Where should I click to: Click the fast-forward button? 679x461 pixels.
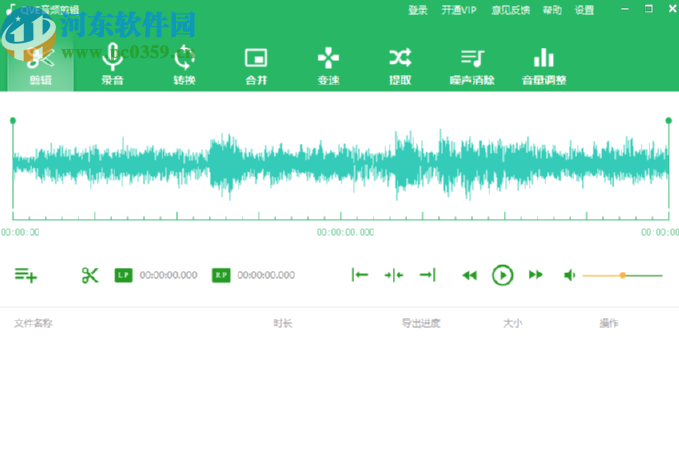tap(536, 275)
